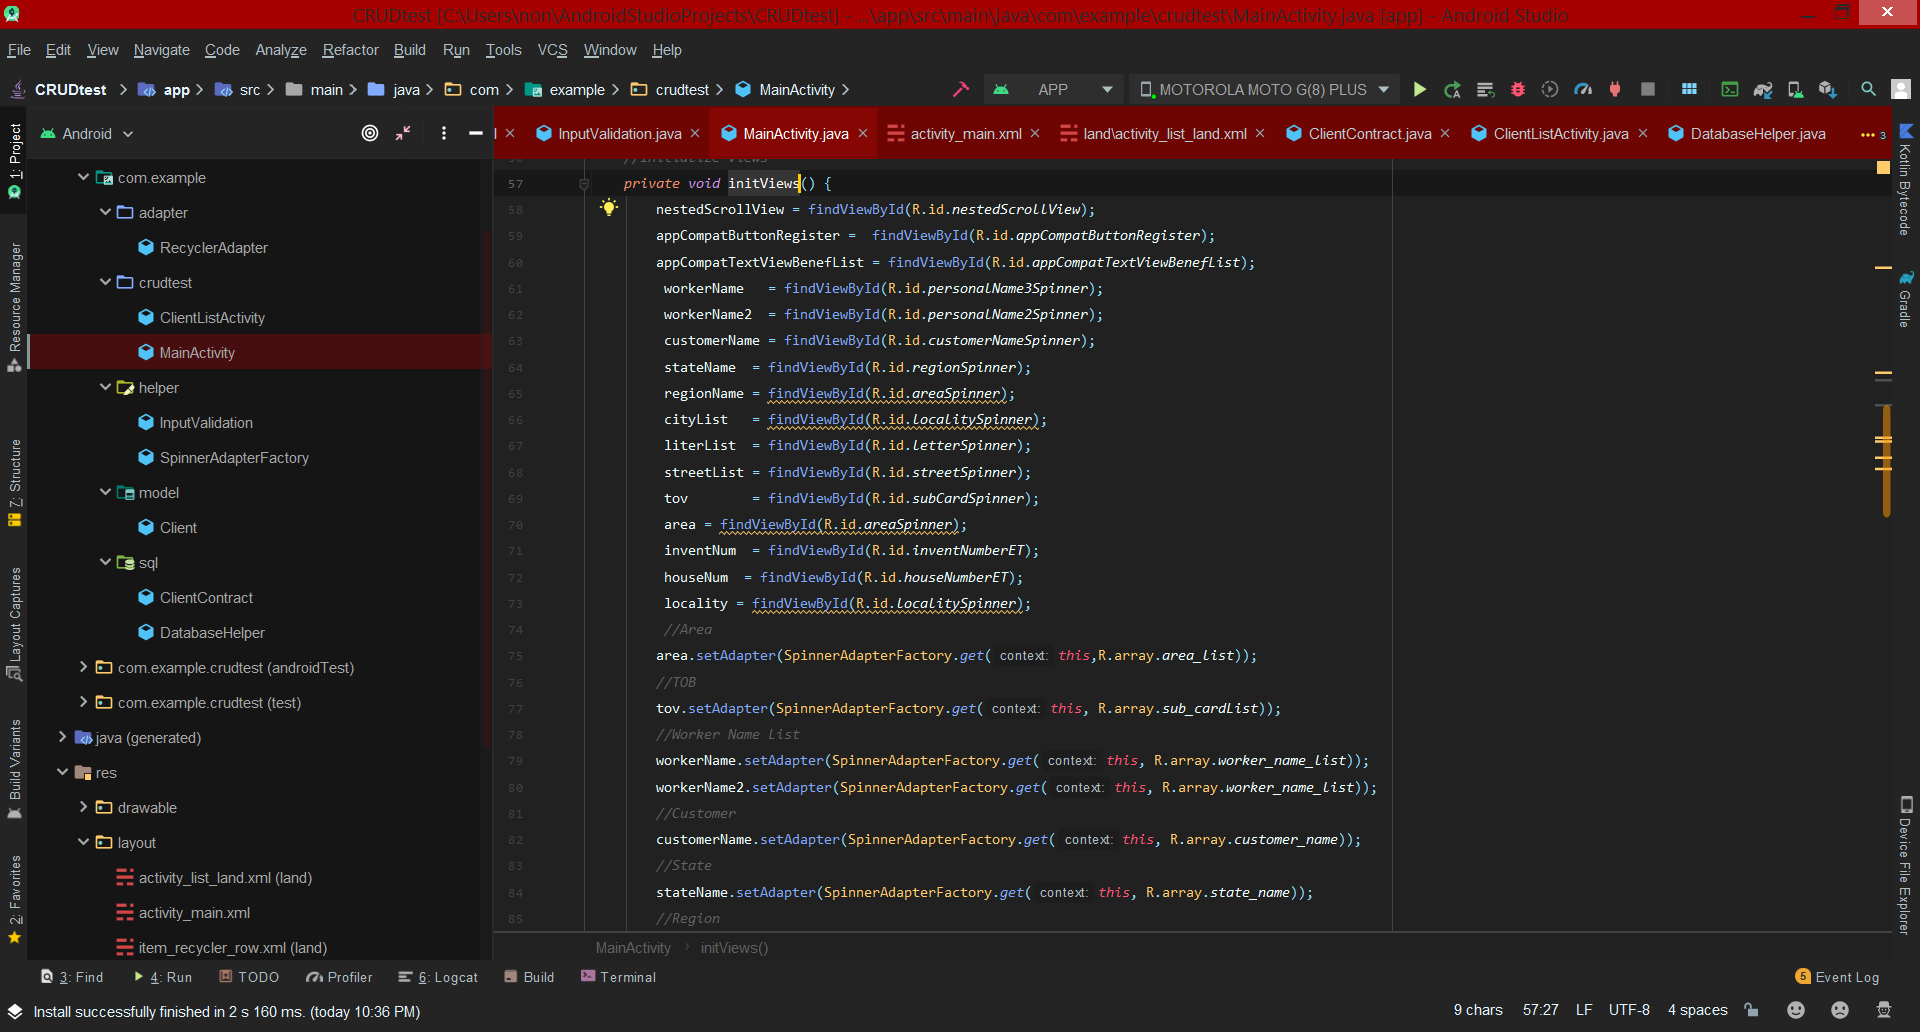Viewport: 1920px width, 1032px height.
Task: Sync project with Gradle files elephant icon
Action: pos(1763,89)
